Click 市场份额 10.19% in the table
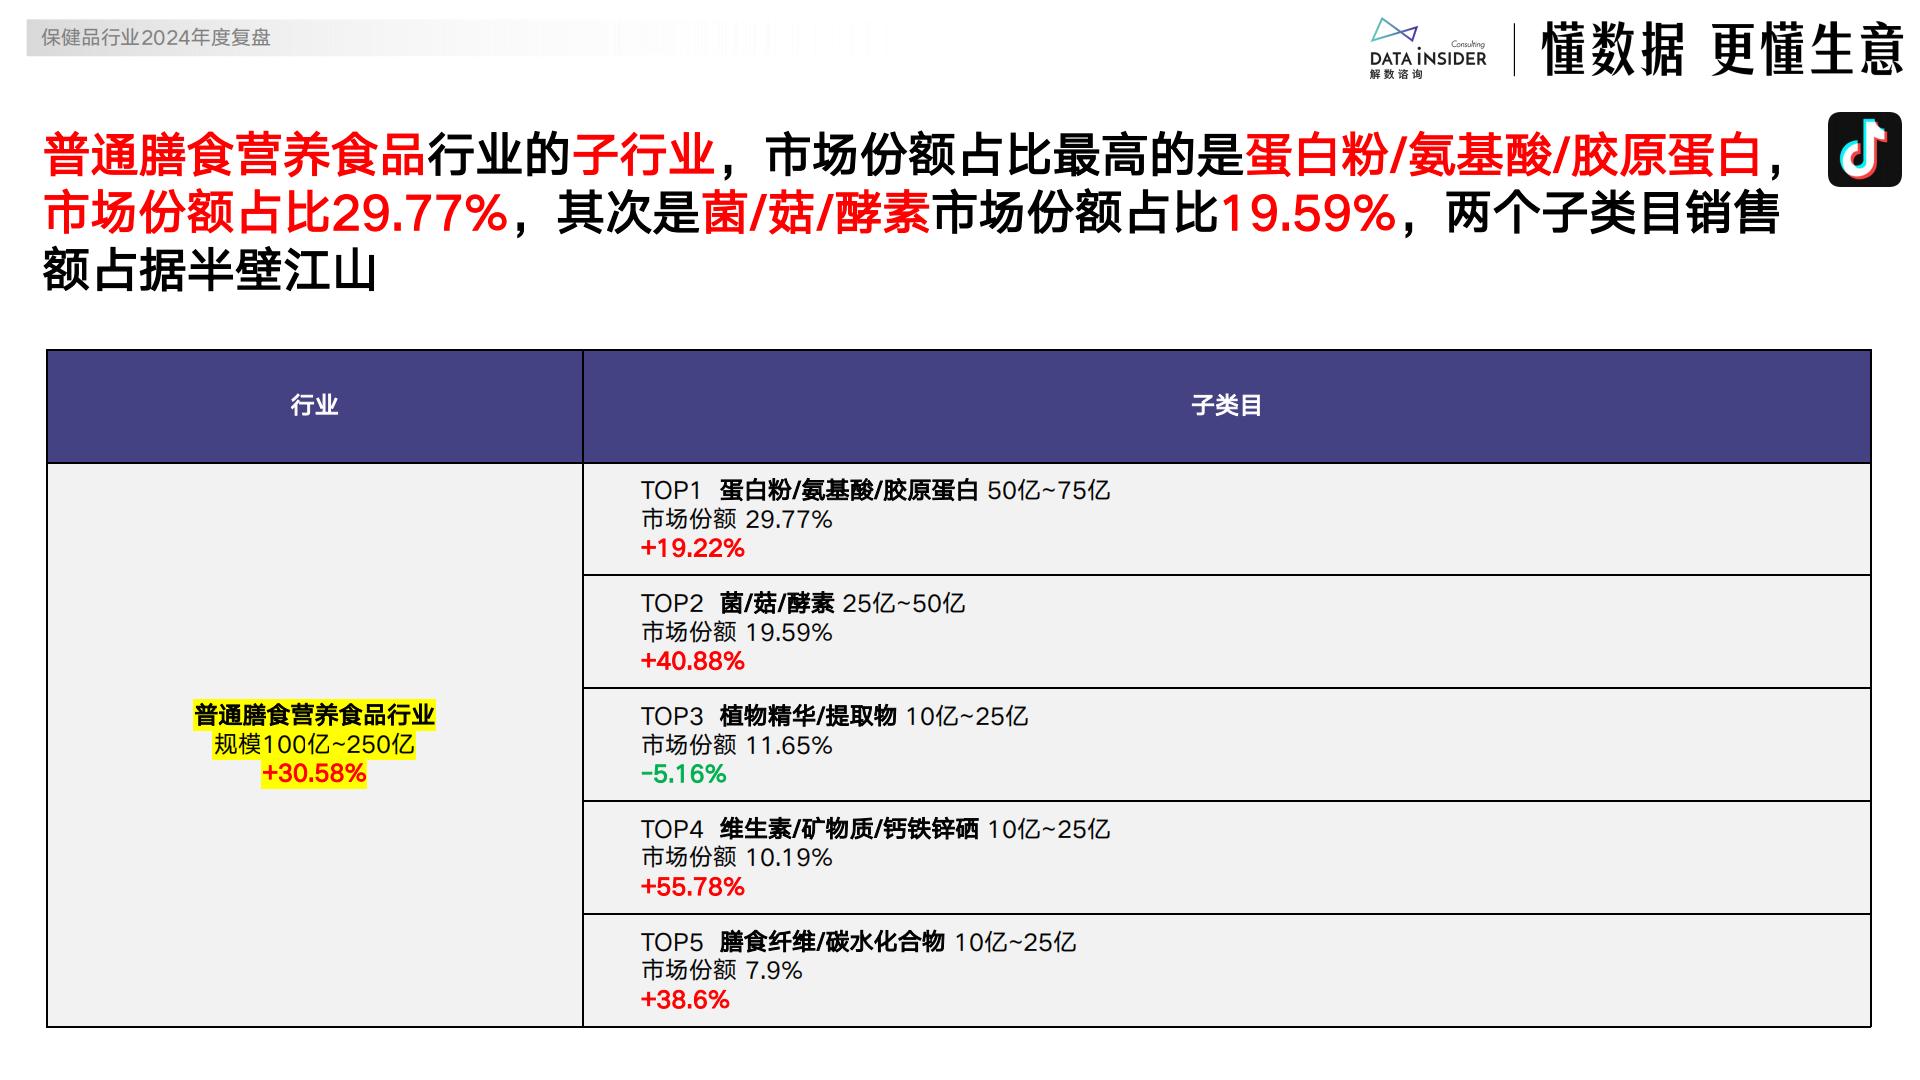 [x=737, y=857]
